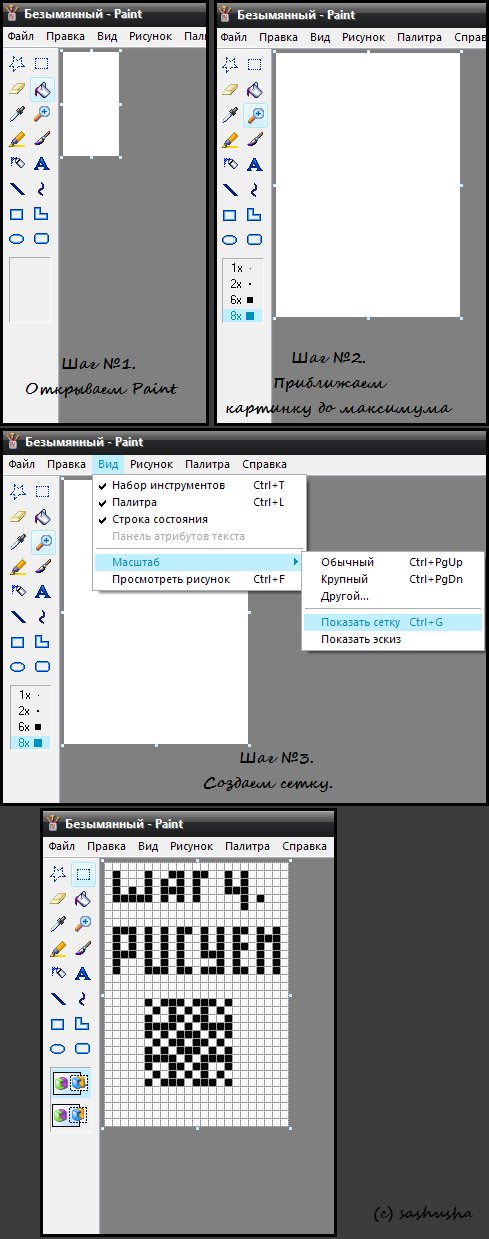The height and width of the screenshot is (1239, 489).
Task: Open 'Рисунок' menu in Step 4 window
Action: [x=191, y=846]
